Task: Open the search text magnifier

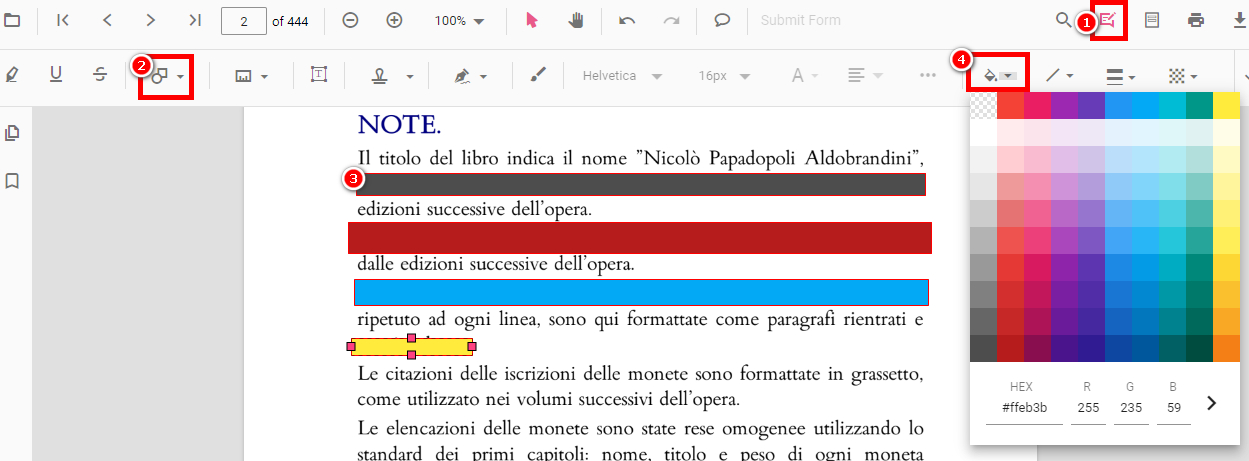Action: pyautogui.click(x=1063, y=20)
